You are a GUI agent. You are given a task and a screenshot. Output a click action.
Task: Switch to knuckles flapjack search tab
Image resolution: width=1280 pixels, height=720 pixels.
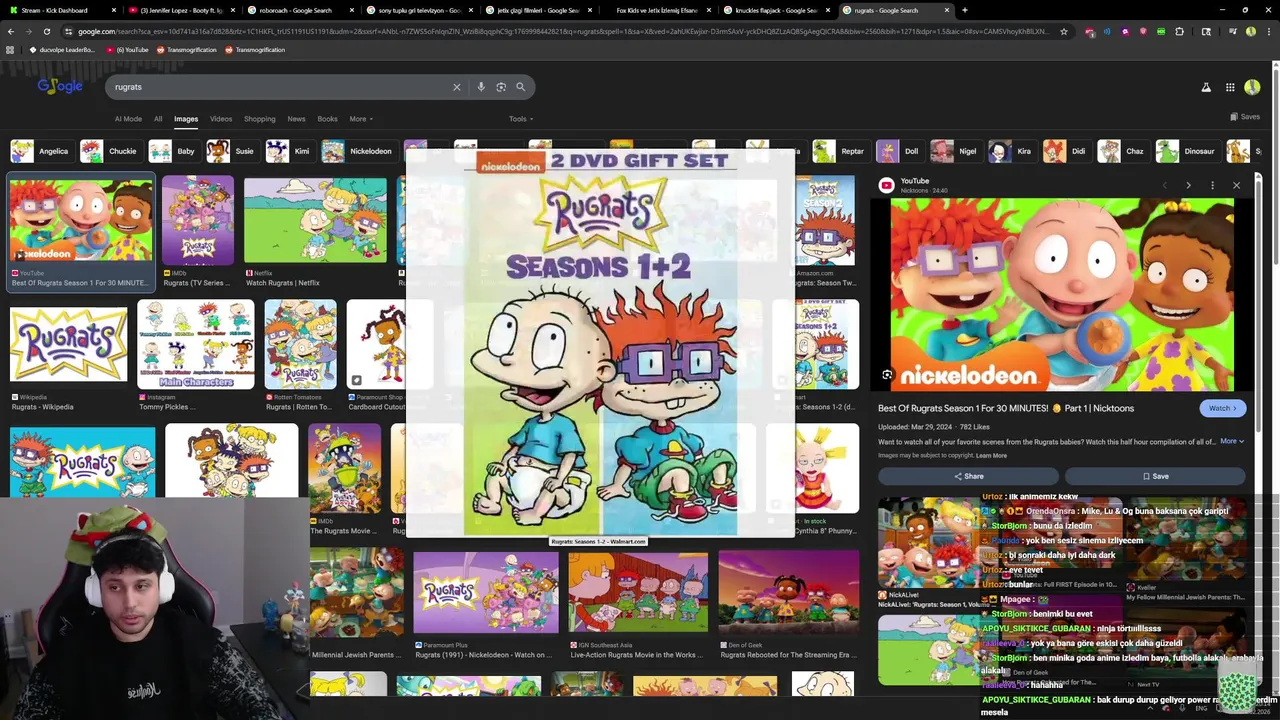(x=777, y=10)
